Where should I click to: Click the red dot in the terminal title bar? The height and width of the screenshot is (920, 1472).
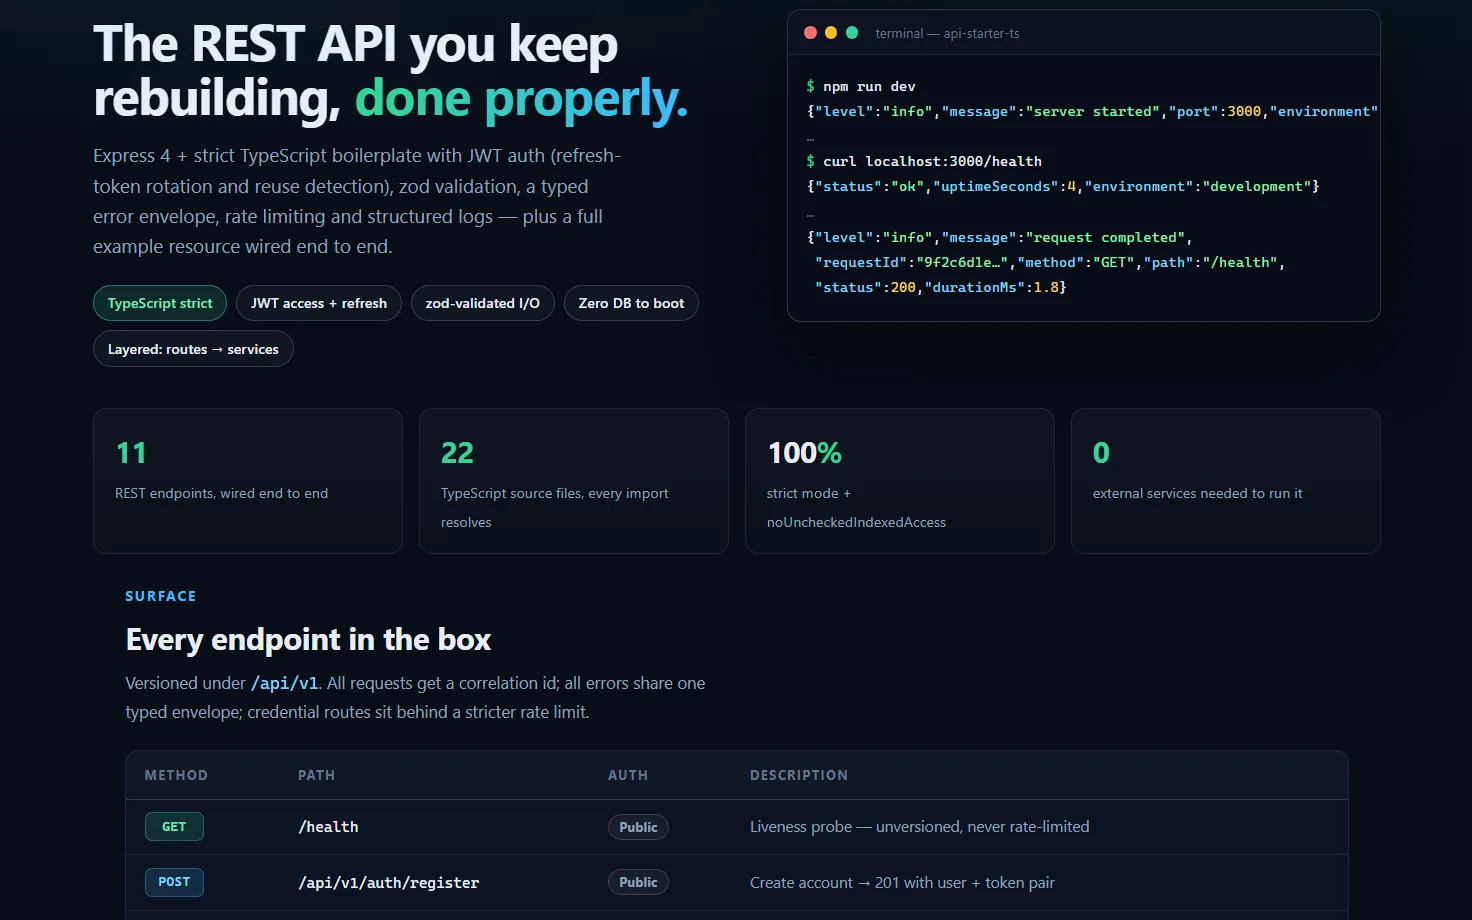(810, 33)
